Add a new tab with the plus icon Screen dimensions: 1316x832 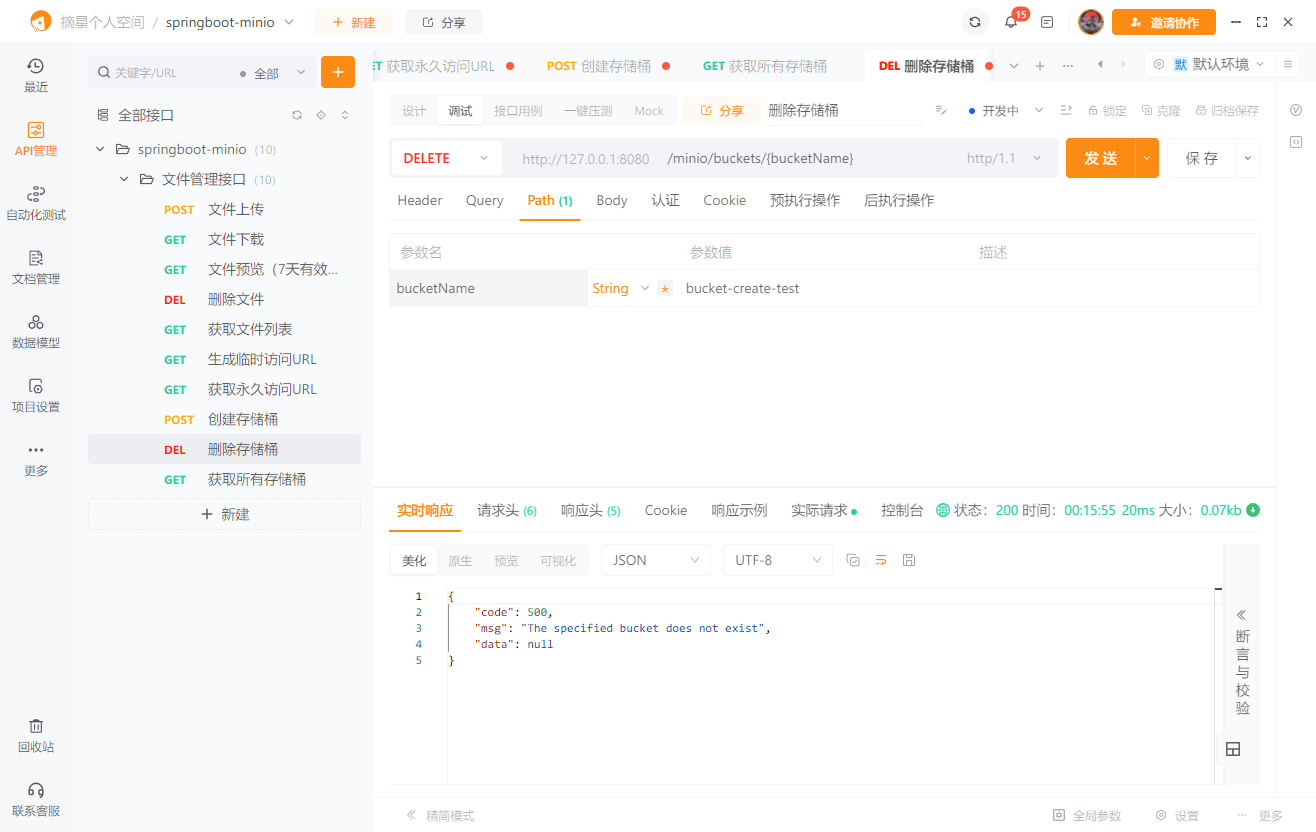tap(1040, 66)
